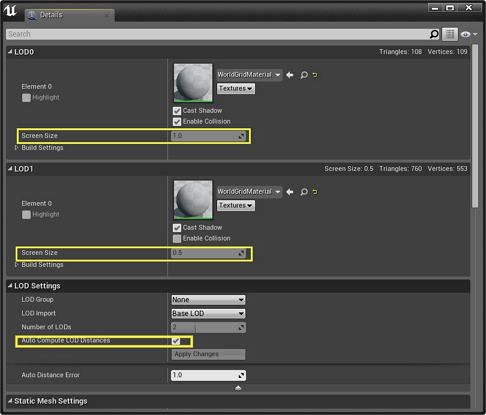Click the Auto Distance Error value field
Image resolution: width=486 pixels, height=415 pixels.
point(208,375)
